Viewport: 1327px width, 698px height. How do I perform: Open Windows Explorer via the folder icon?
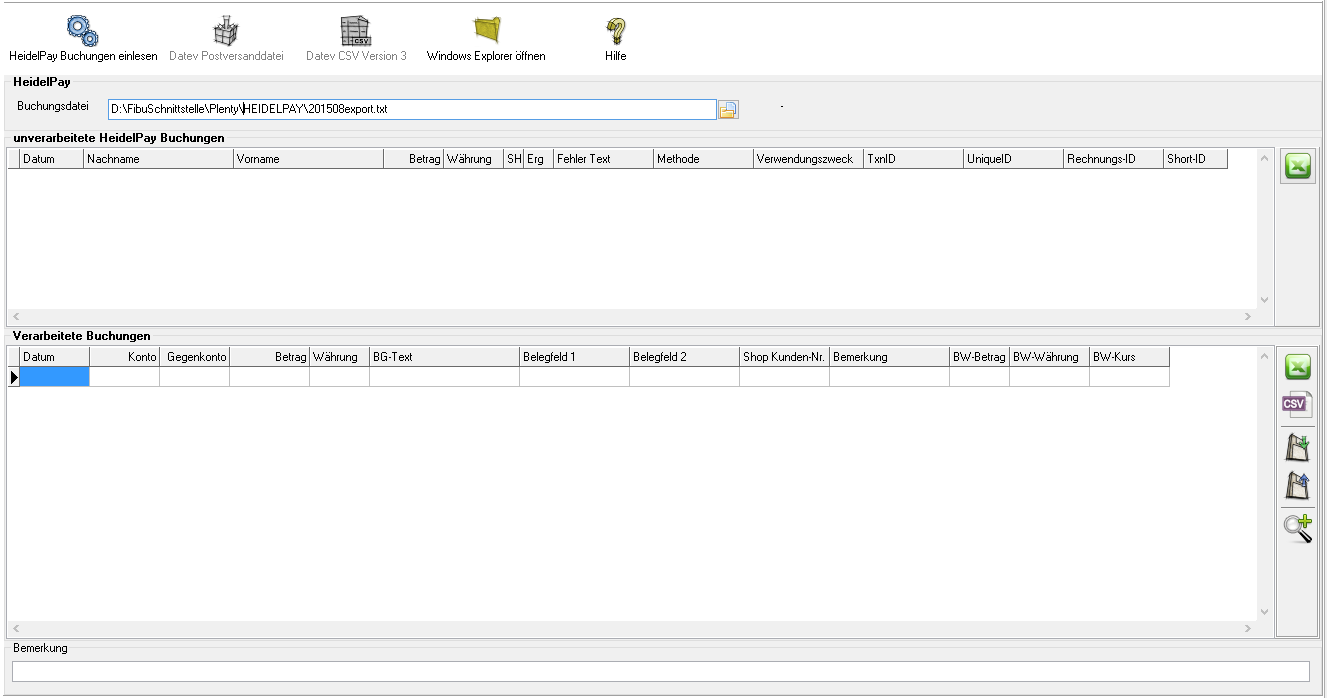coord(486,31)
